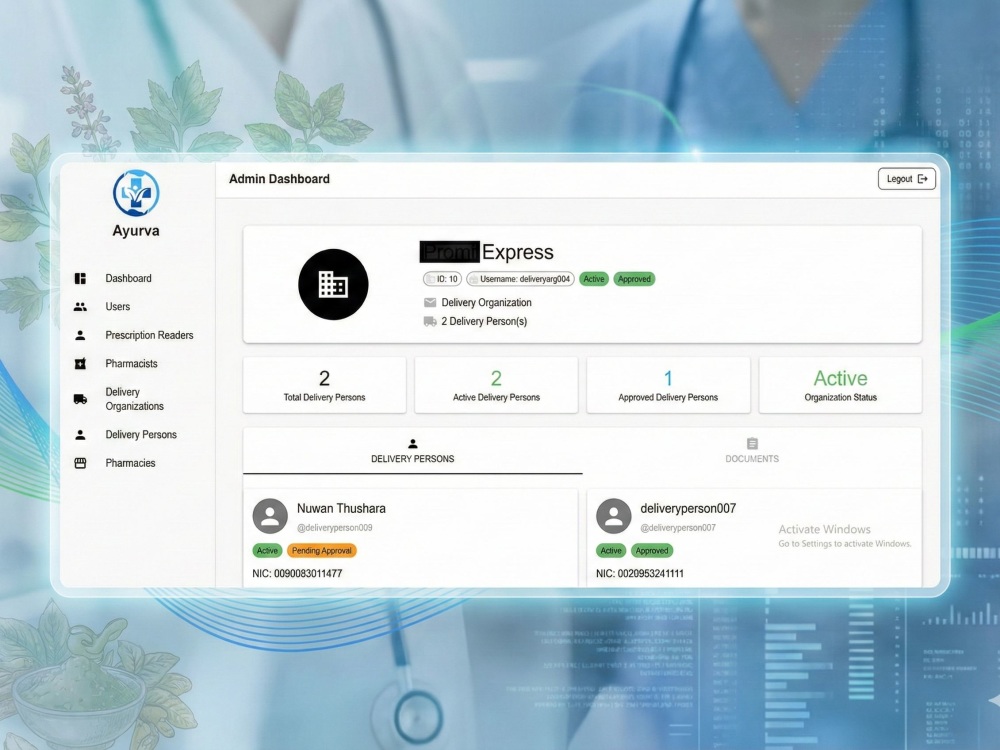
Task: Click the organization's Approved badge
Action: 634,279
